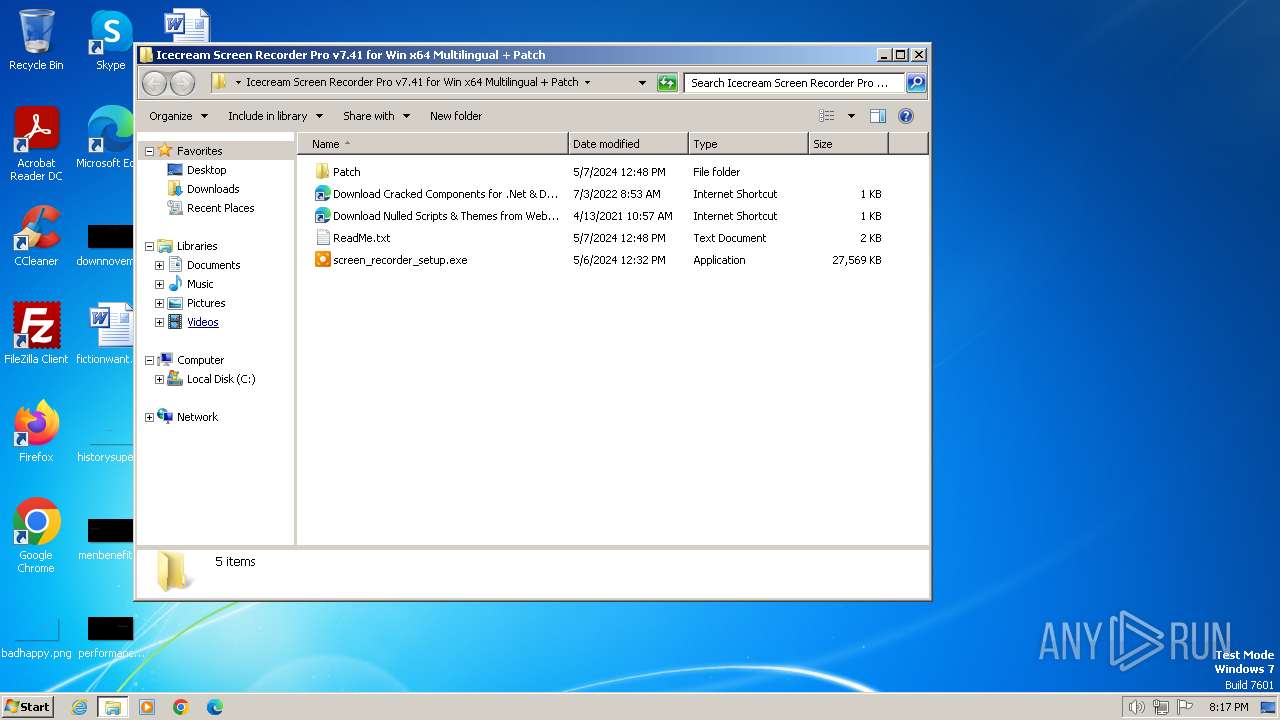Open the Recycle Bin desktop icon
This screenshot has height=720, width=1280.
click(36, 40)
